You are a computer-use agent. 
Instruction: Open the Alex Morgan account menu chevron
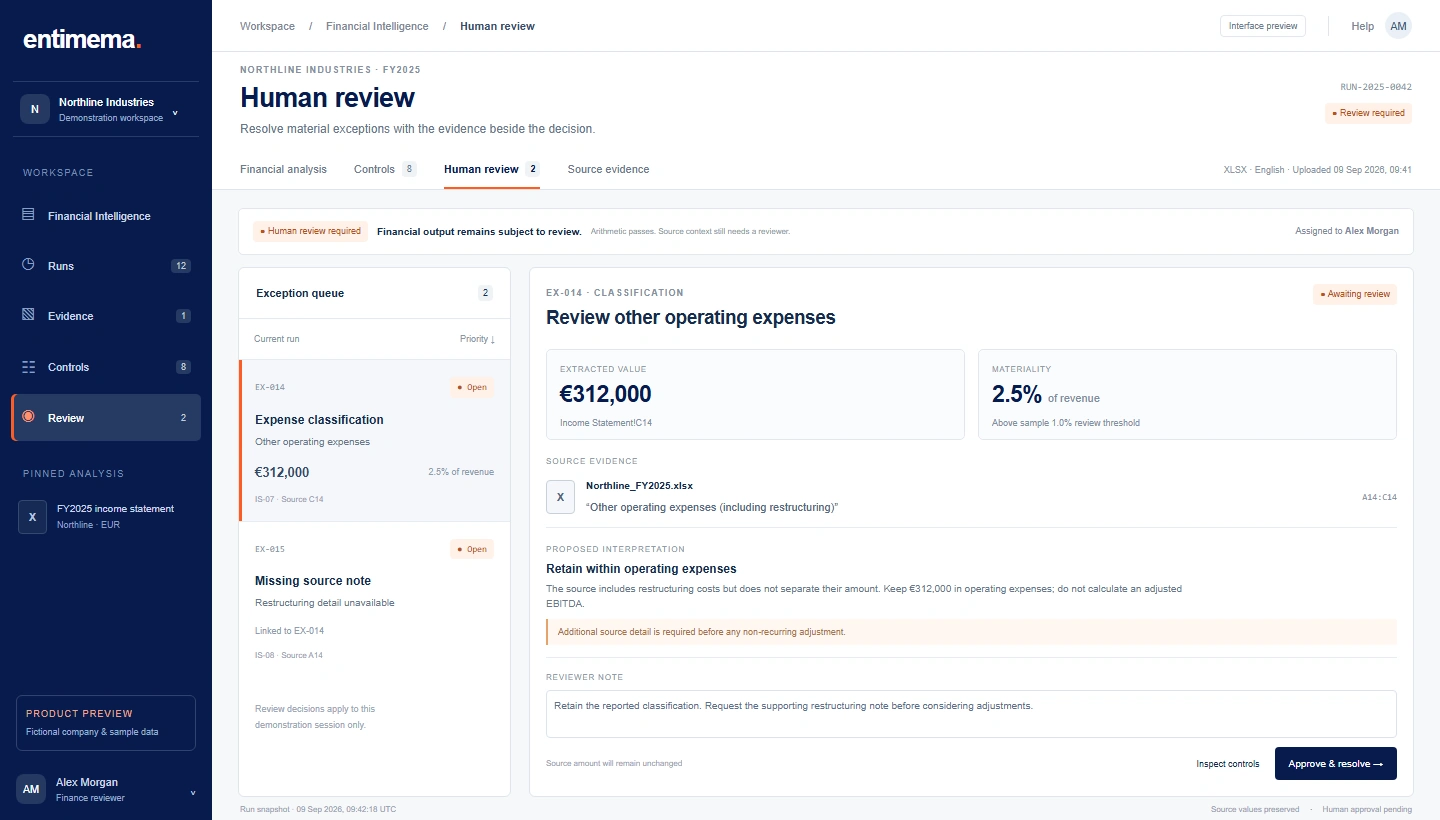pos(191,793)
